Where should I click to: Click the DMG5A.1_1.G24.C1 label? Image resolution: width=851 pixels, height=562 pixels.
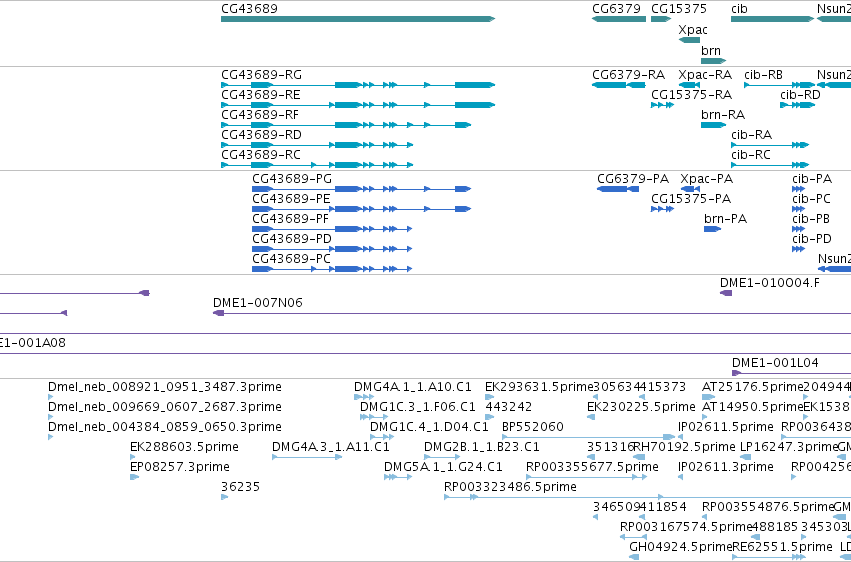coord(443,468)
